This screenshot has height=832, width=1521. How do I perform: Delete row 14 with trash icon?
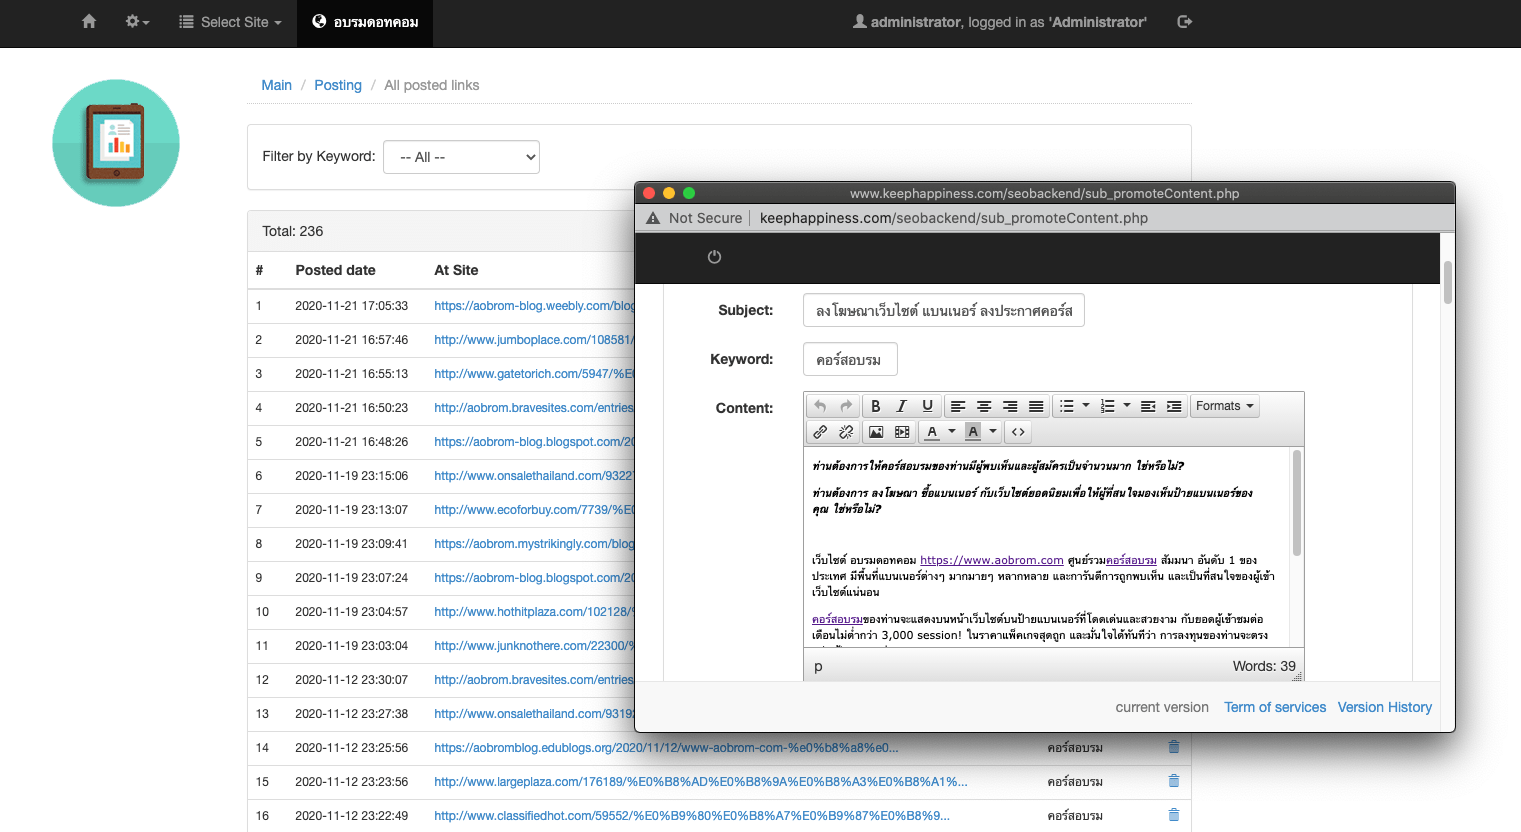[1174, 747]
